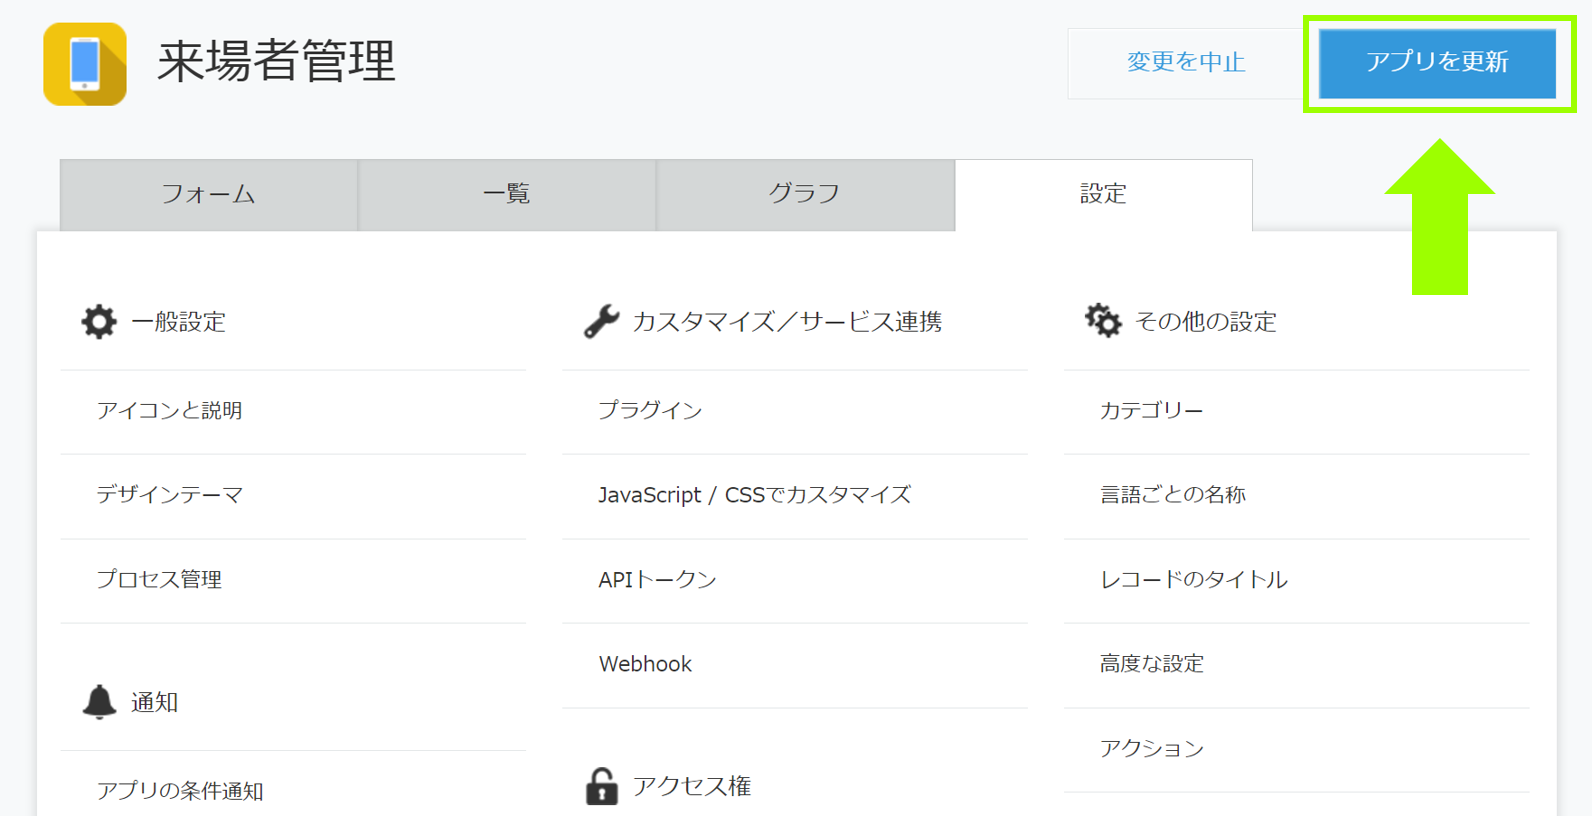Click the wrench icon for カスタマイズ

tap(601, 322)
